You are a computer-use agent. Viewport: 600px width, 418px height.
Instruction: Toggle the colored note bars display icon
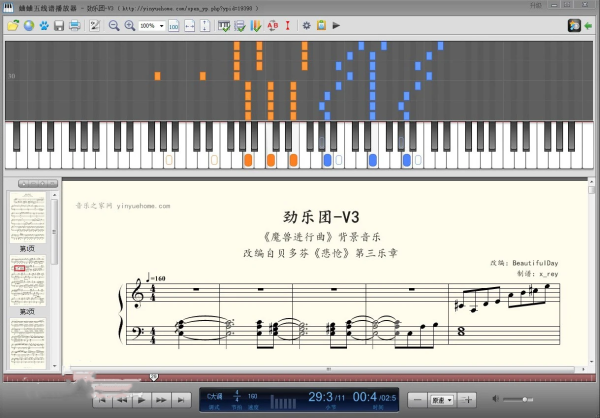click(x=256, y=26)
